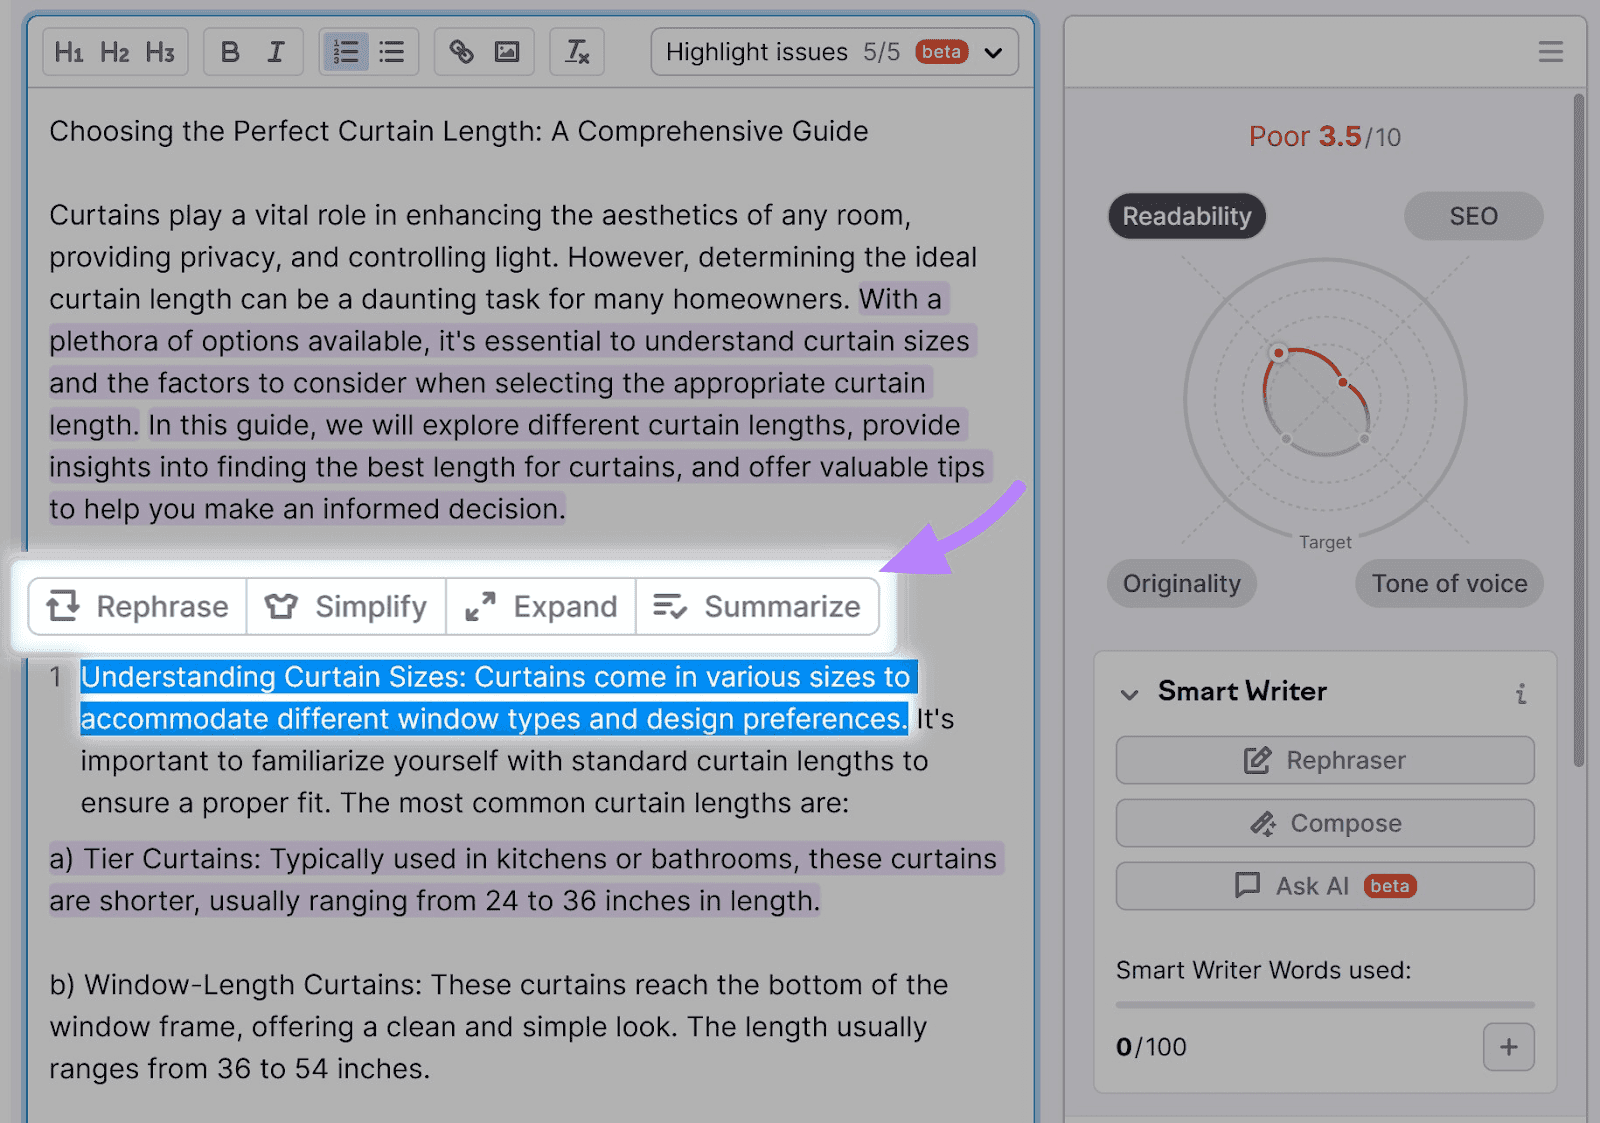Insert an image into the document
The image size is (1600, 1123).
(x=508, y=51)
